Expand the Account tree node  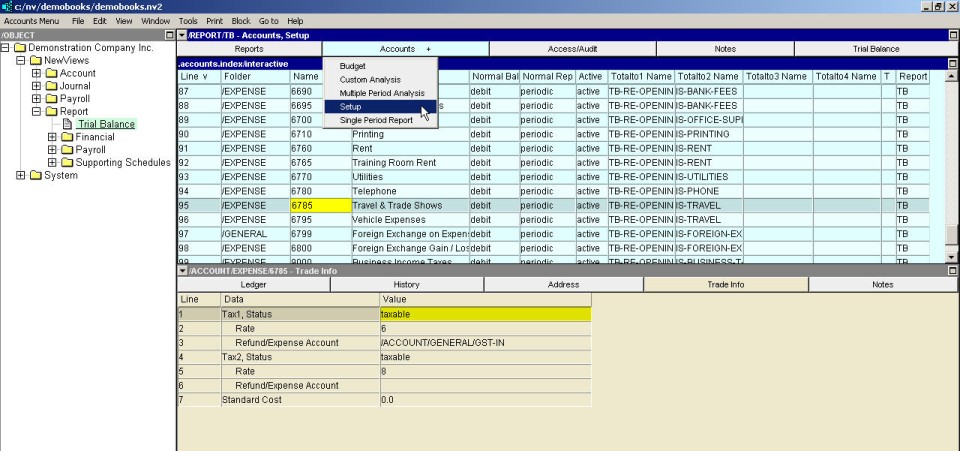(x=37, y=73)
